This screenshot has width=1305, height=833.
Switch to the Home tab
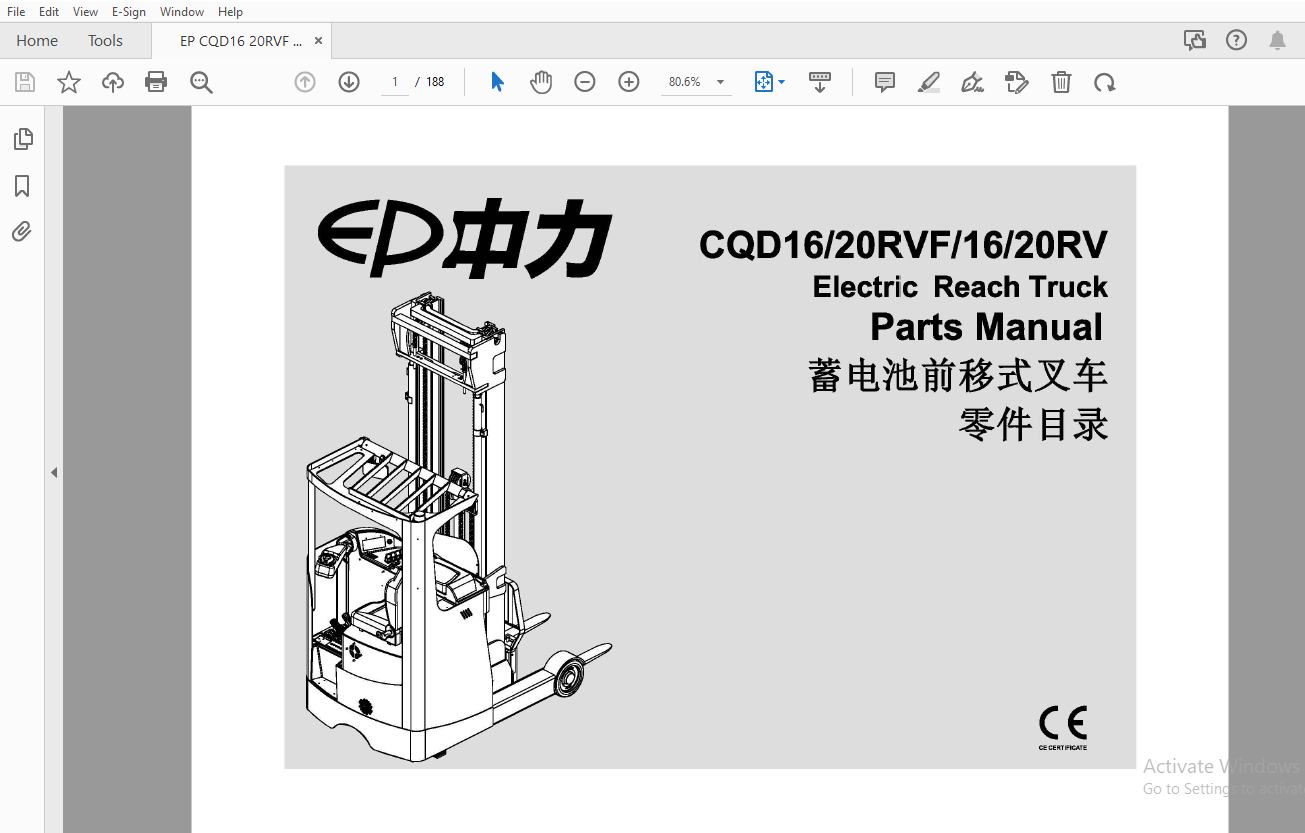[37, 41]
